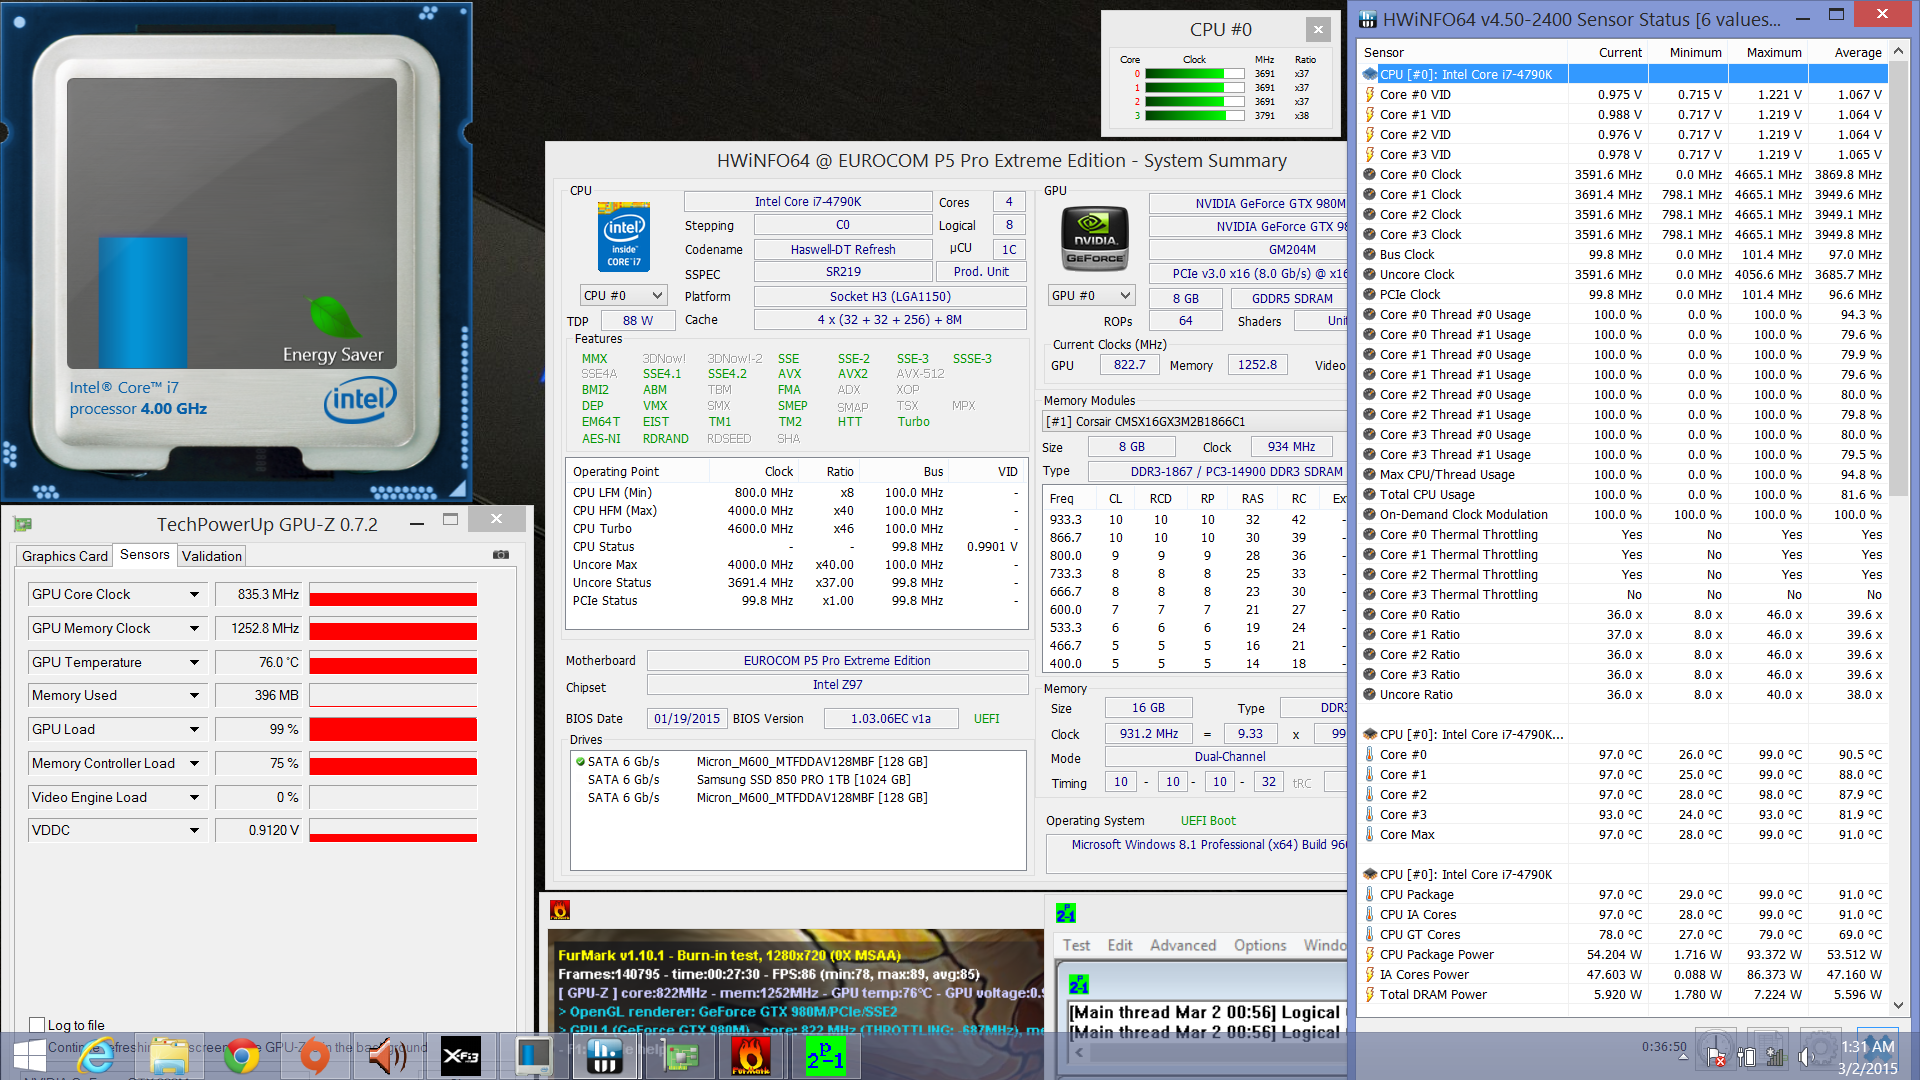Click the sensor list scroll-down arrow
Screen dimensions: 1920x1080
(x=1898, y=1005)
